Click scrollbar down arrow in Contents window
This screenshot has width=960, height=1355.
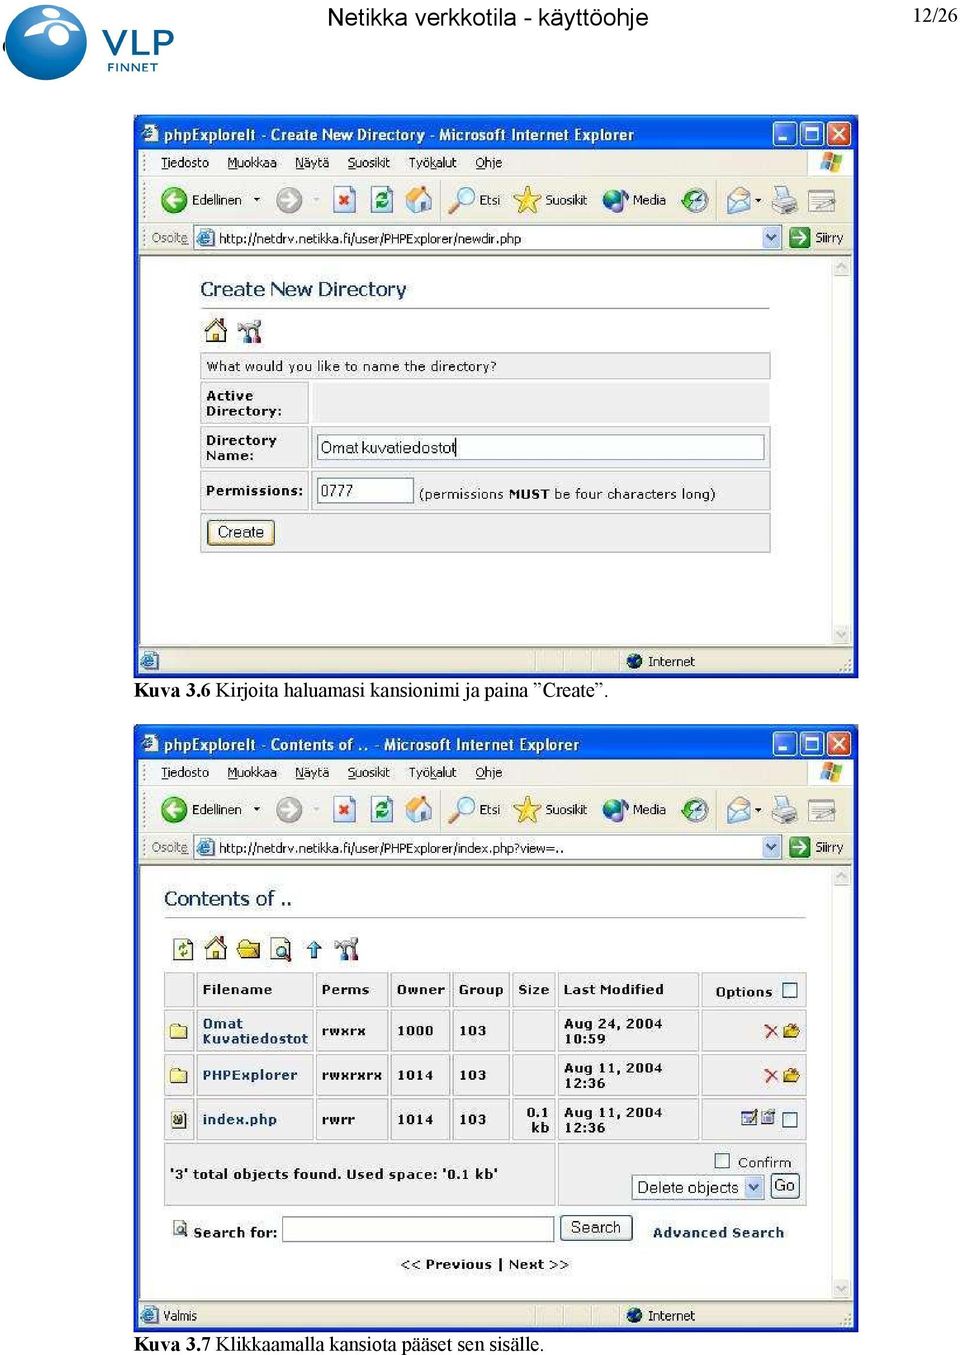click(x=842, y=1288)
